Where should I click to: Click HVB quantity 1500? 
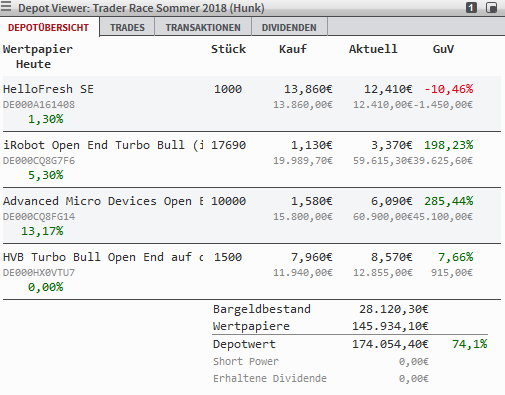(228, 257)
